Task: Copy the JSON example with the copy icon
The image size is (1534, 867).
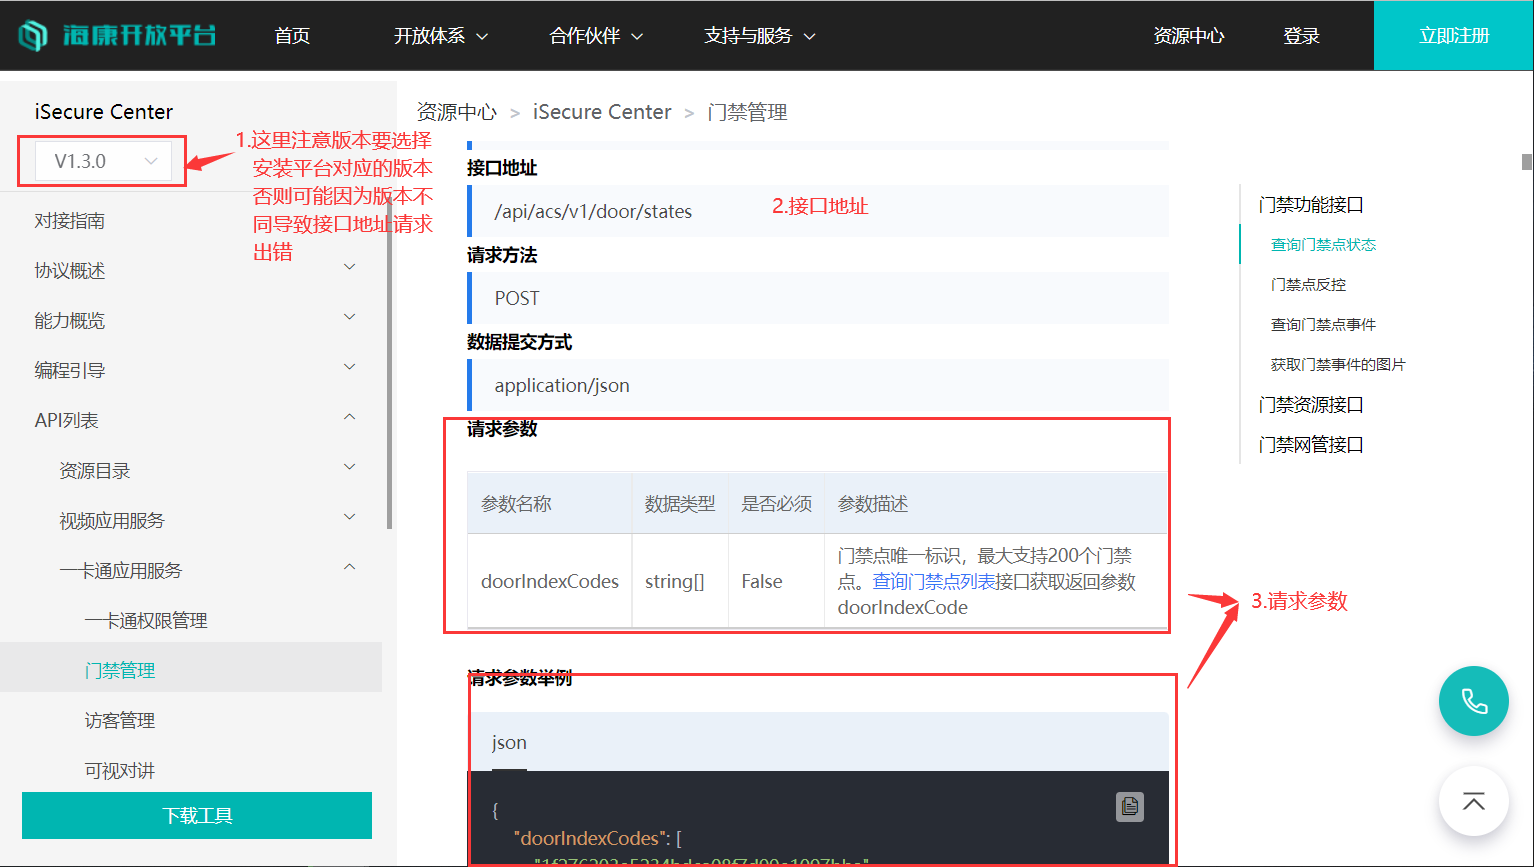Action: pyautogui.click(x=1130, y=806)
